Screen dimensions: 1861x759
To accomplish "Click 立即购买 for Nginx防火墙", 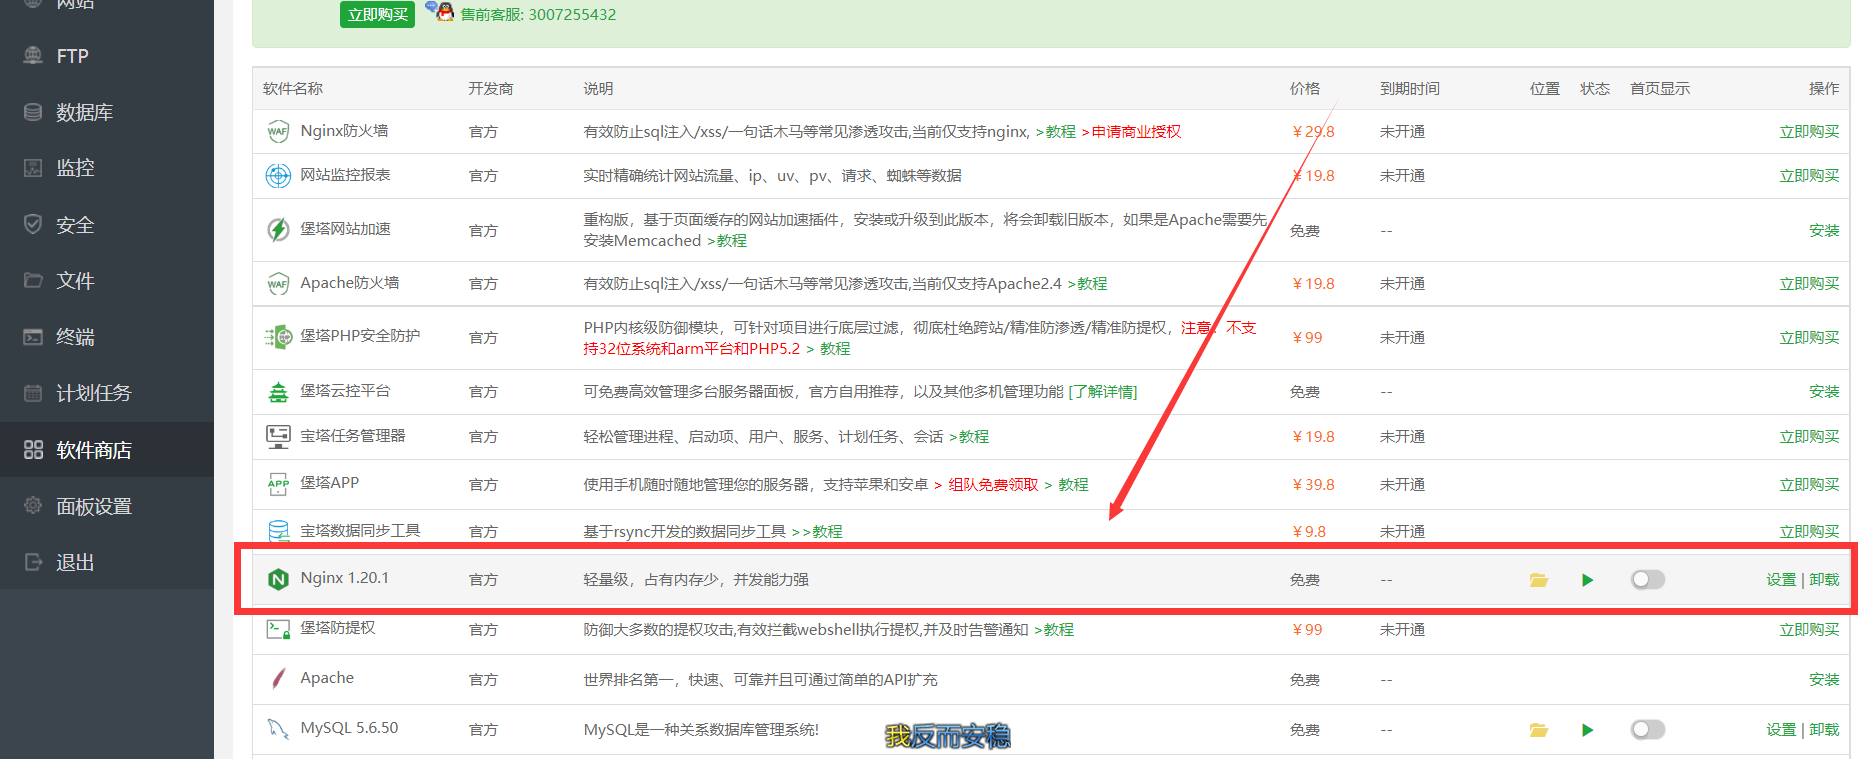I will click(1809, 132).
